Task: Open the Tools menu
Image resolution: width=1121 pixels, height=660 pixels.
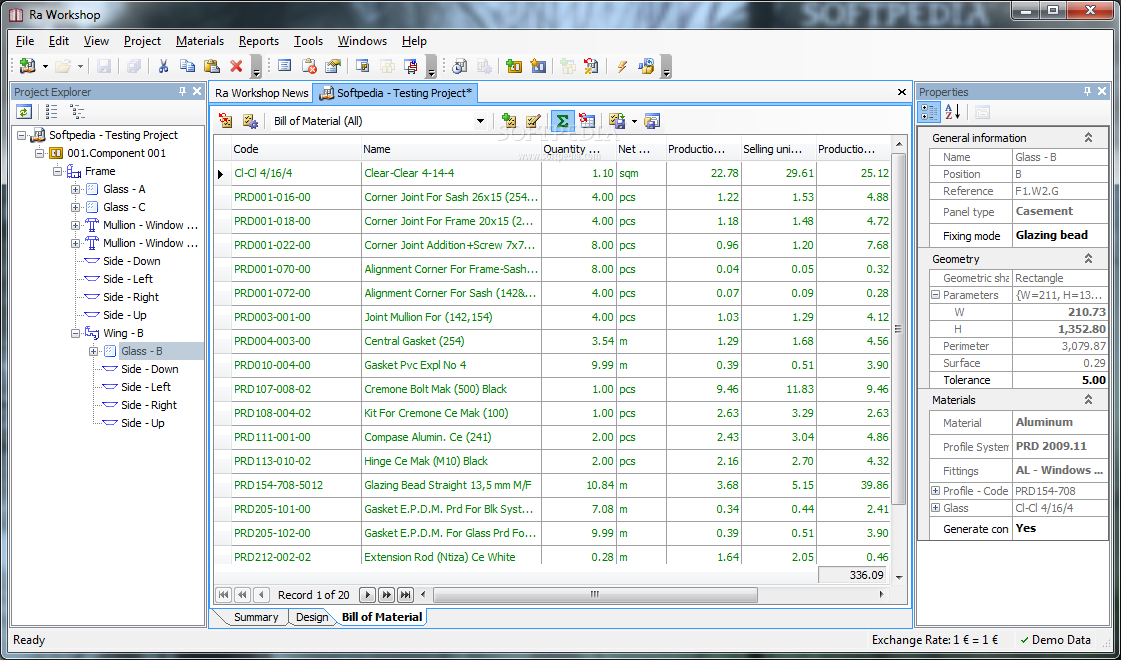Action: [x=308, y=41]
